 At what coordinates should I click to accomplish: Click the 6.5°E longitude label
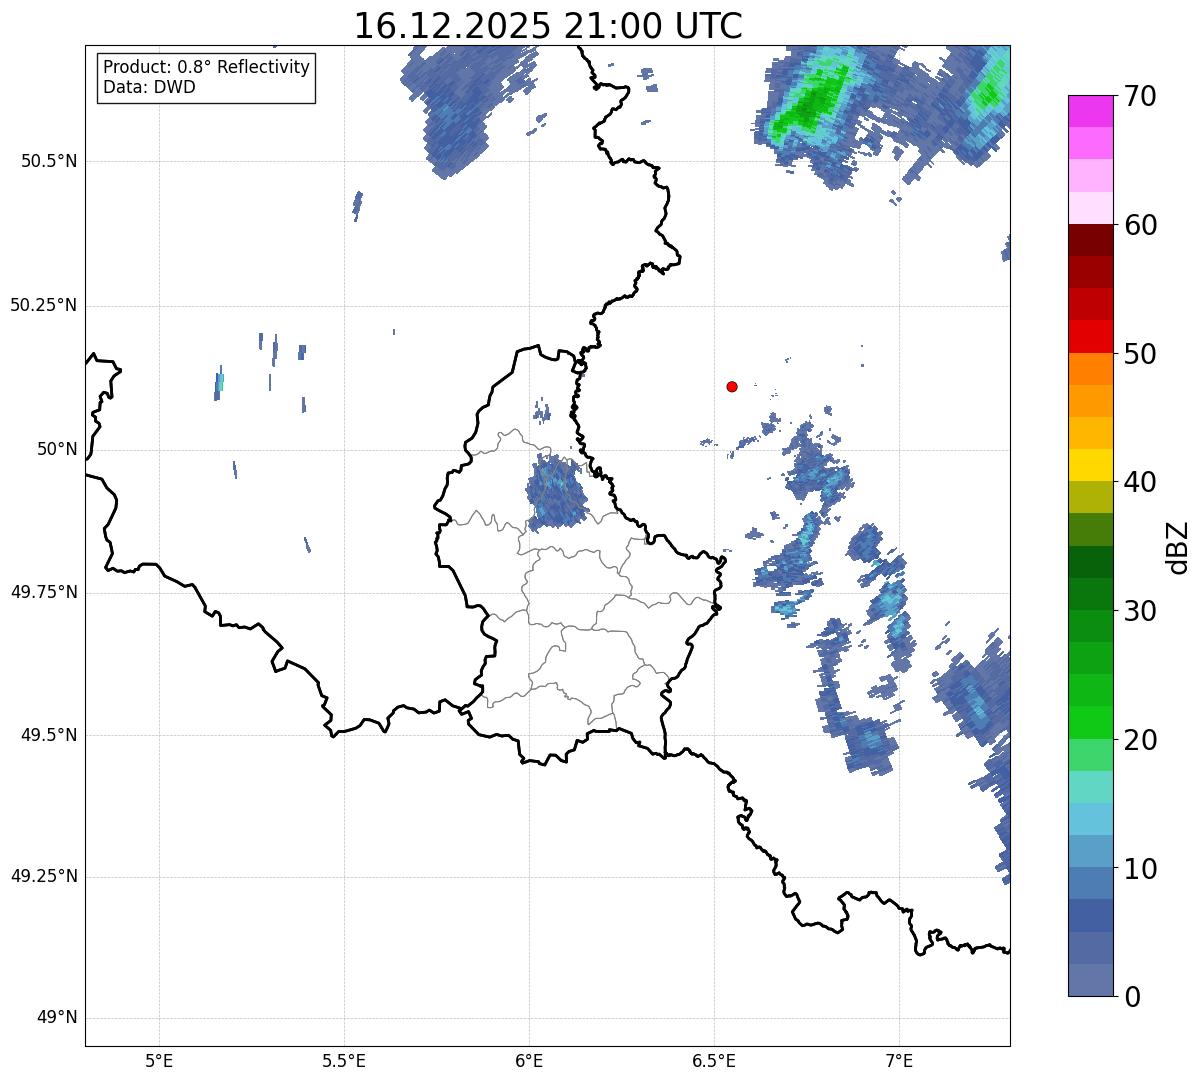[x=714, y=1061]
